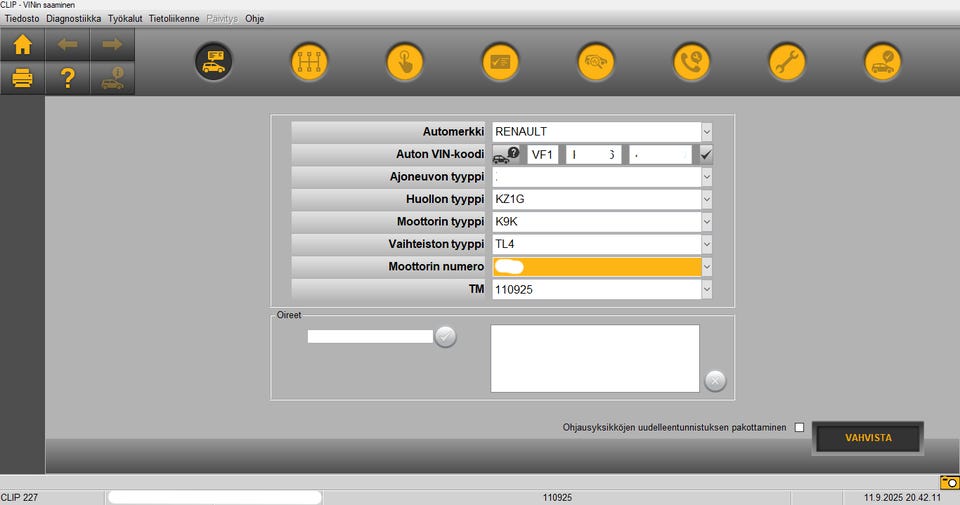Click the VIN lookup car question icon

(x=506, y=155)
